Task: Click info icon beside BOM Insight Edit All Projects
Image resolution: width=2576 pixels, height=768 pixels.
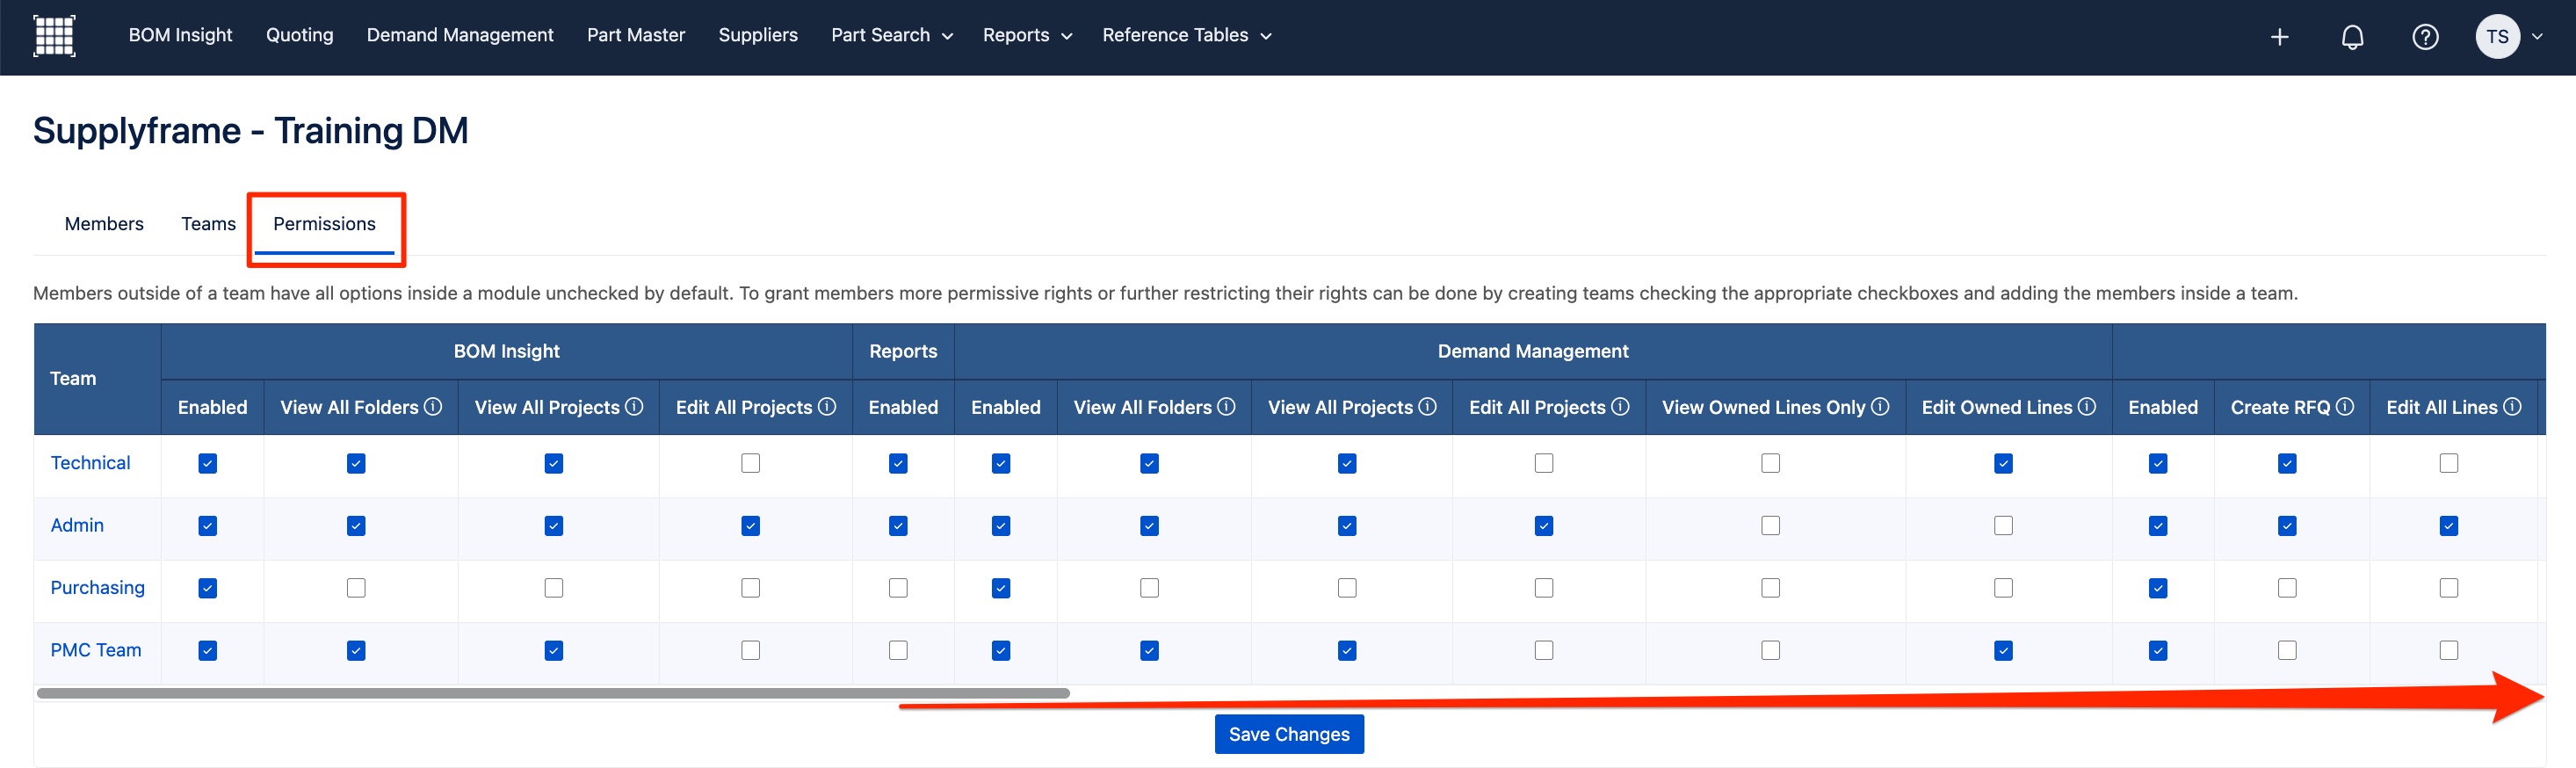Action: pos(827,407)
